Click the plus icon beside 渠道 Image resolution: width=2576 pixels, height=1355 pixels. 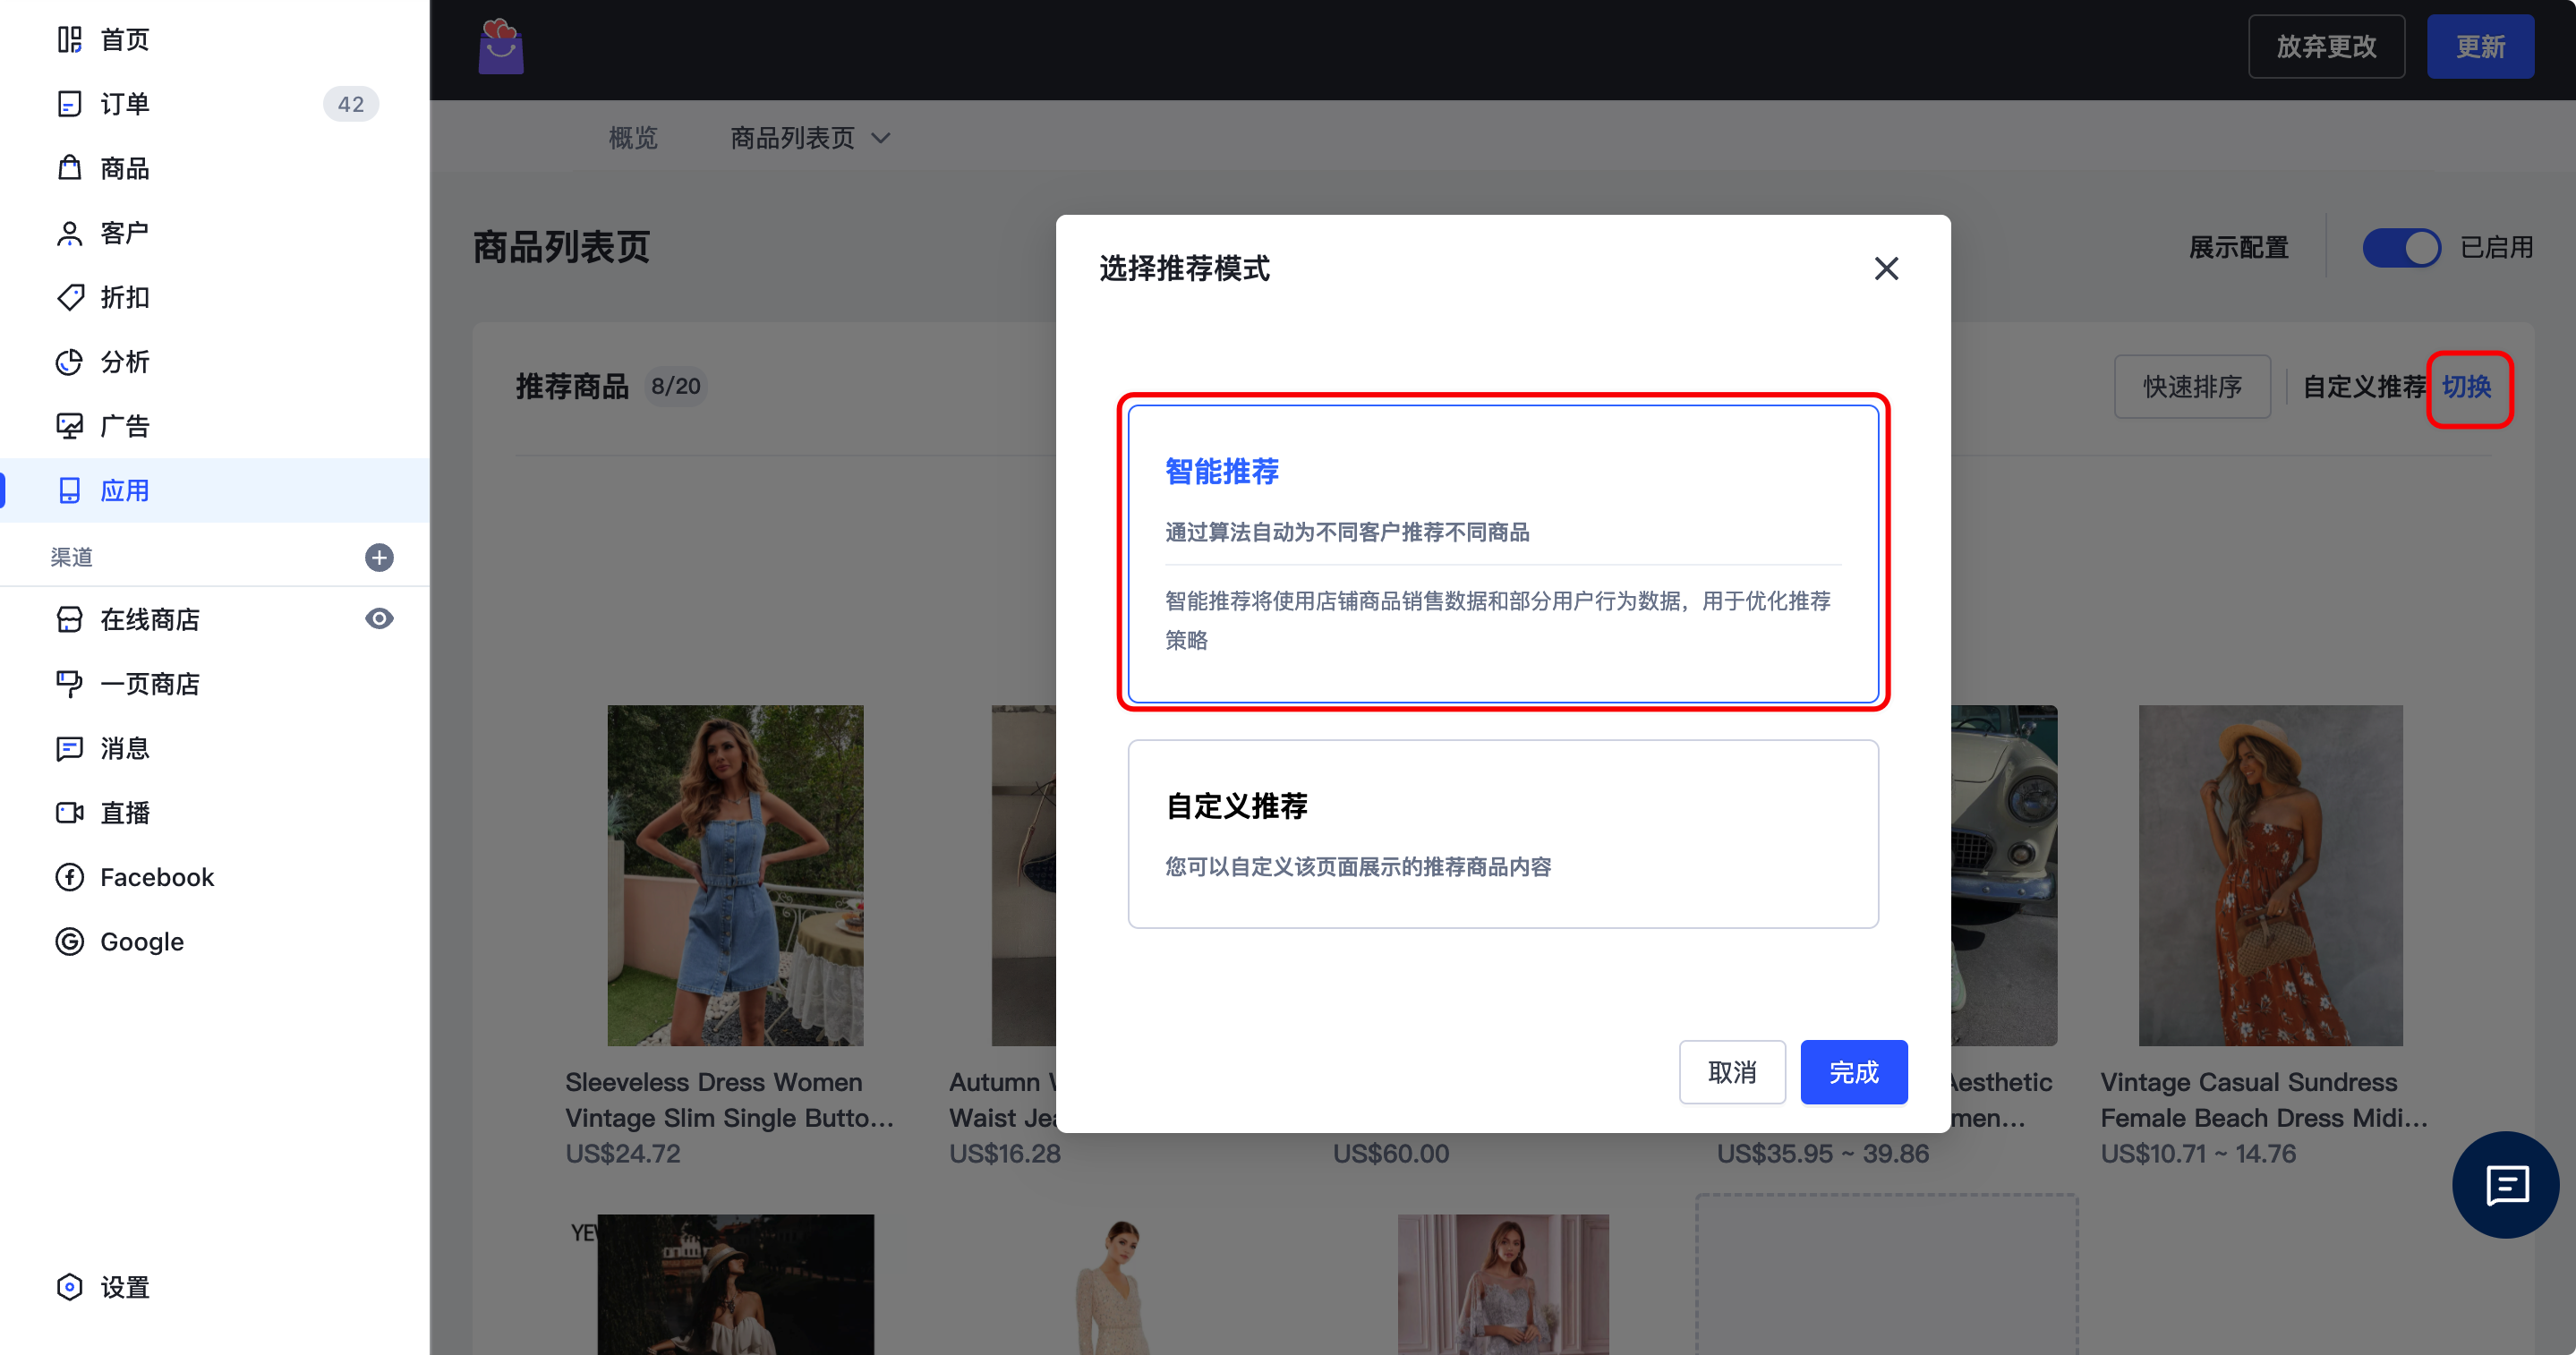coord(379,557)
